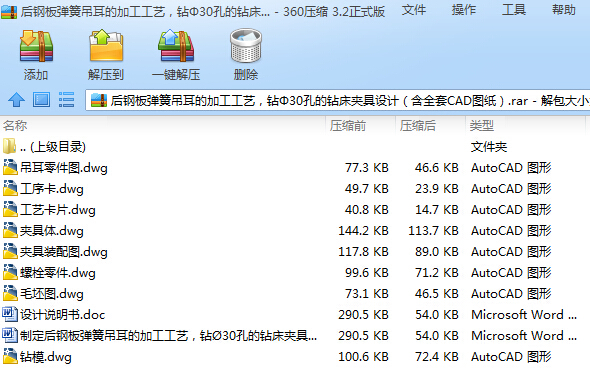Image resolution: width=590 pixels, height=378 pixels.
Task: Click the archive icon in the address bar
Action: point(99,100)
